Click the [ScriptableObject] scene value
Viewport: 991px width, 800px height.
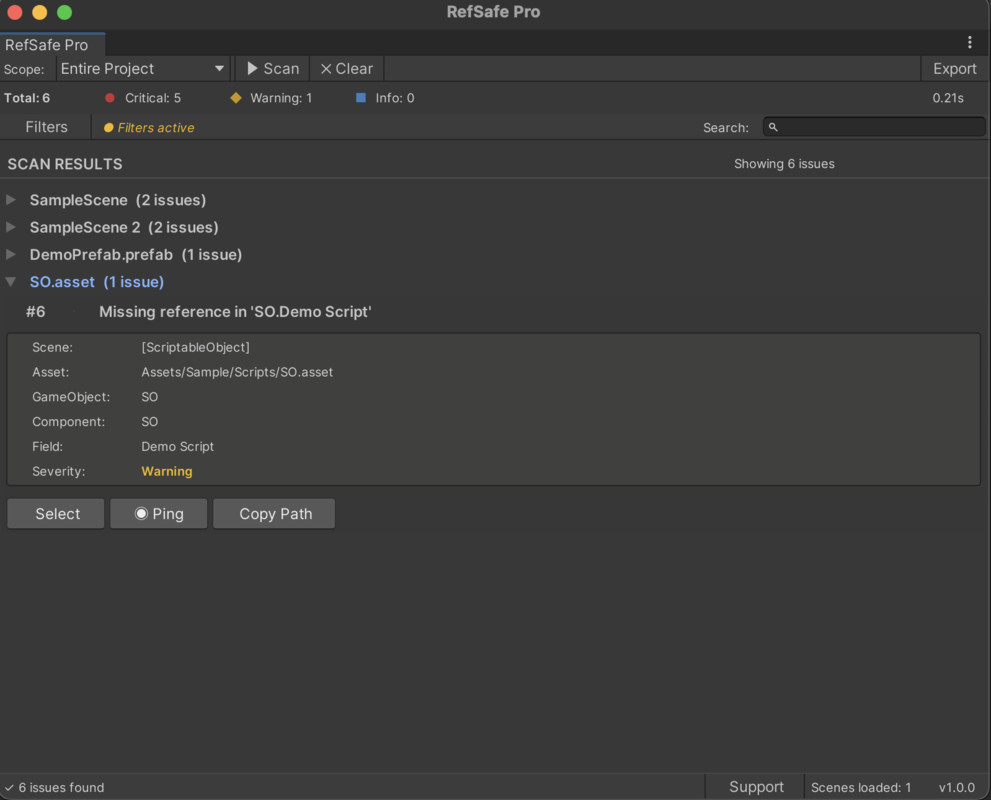point(195,348)
